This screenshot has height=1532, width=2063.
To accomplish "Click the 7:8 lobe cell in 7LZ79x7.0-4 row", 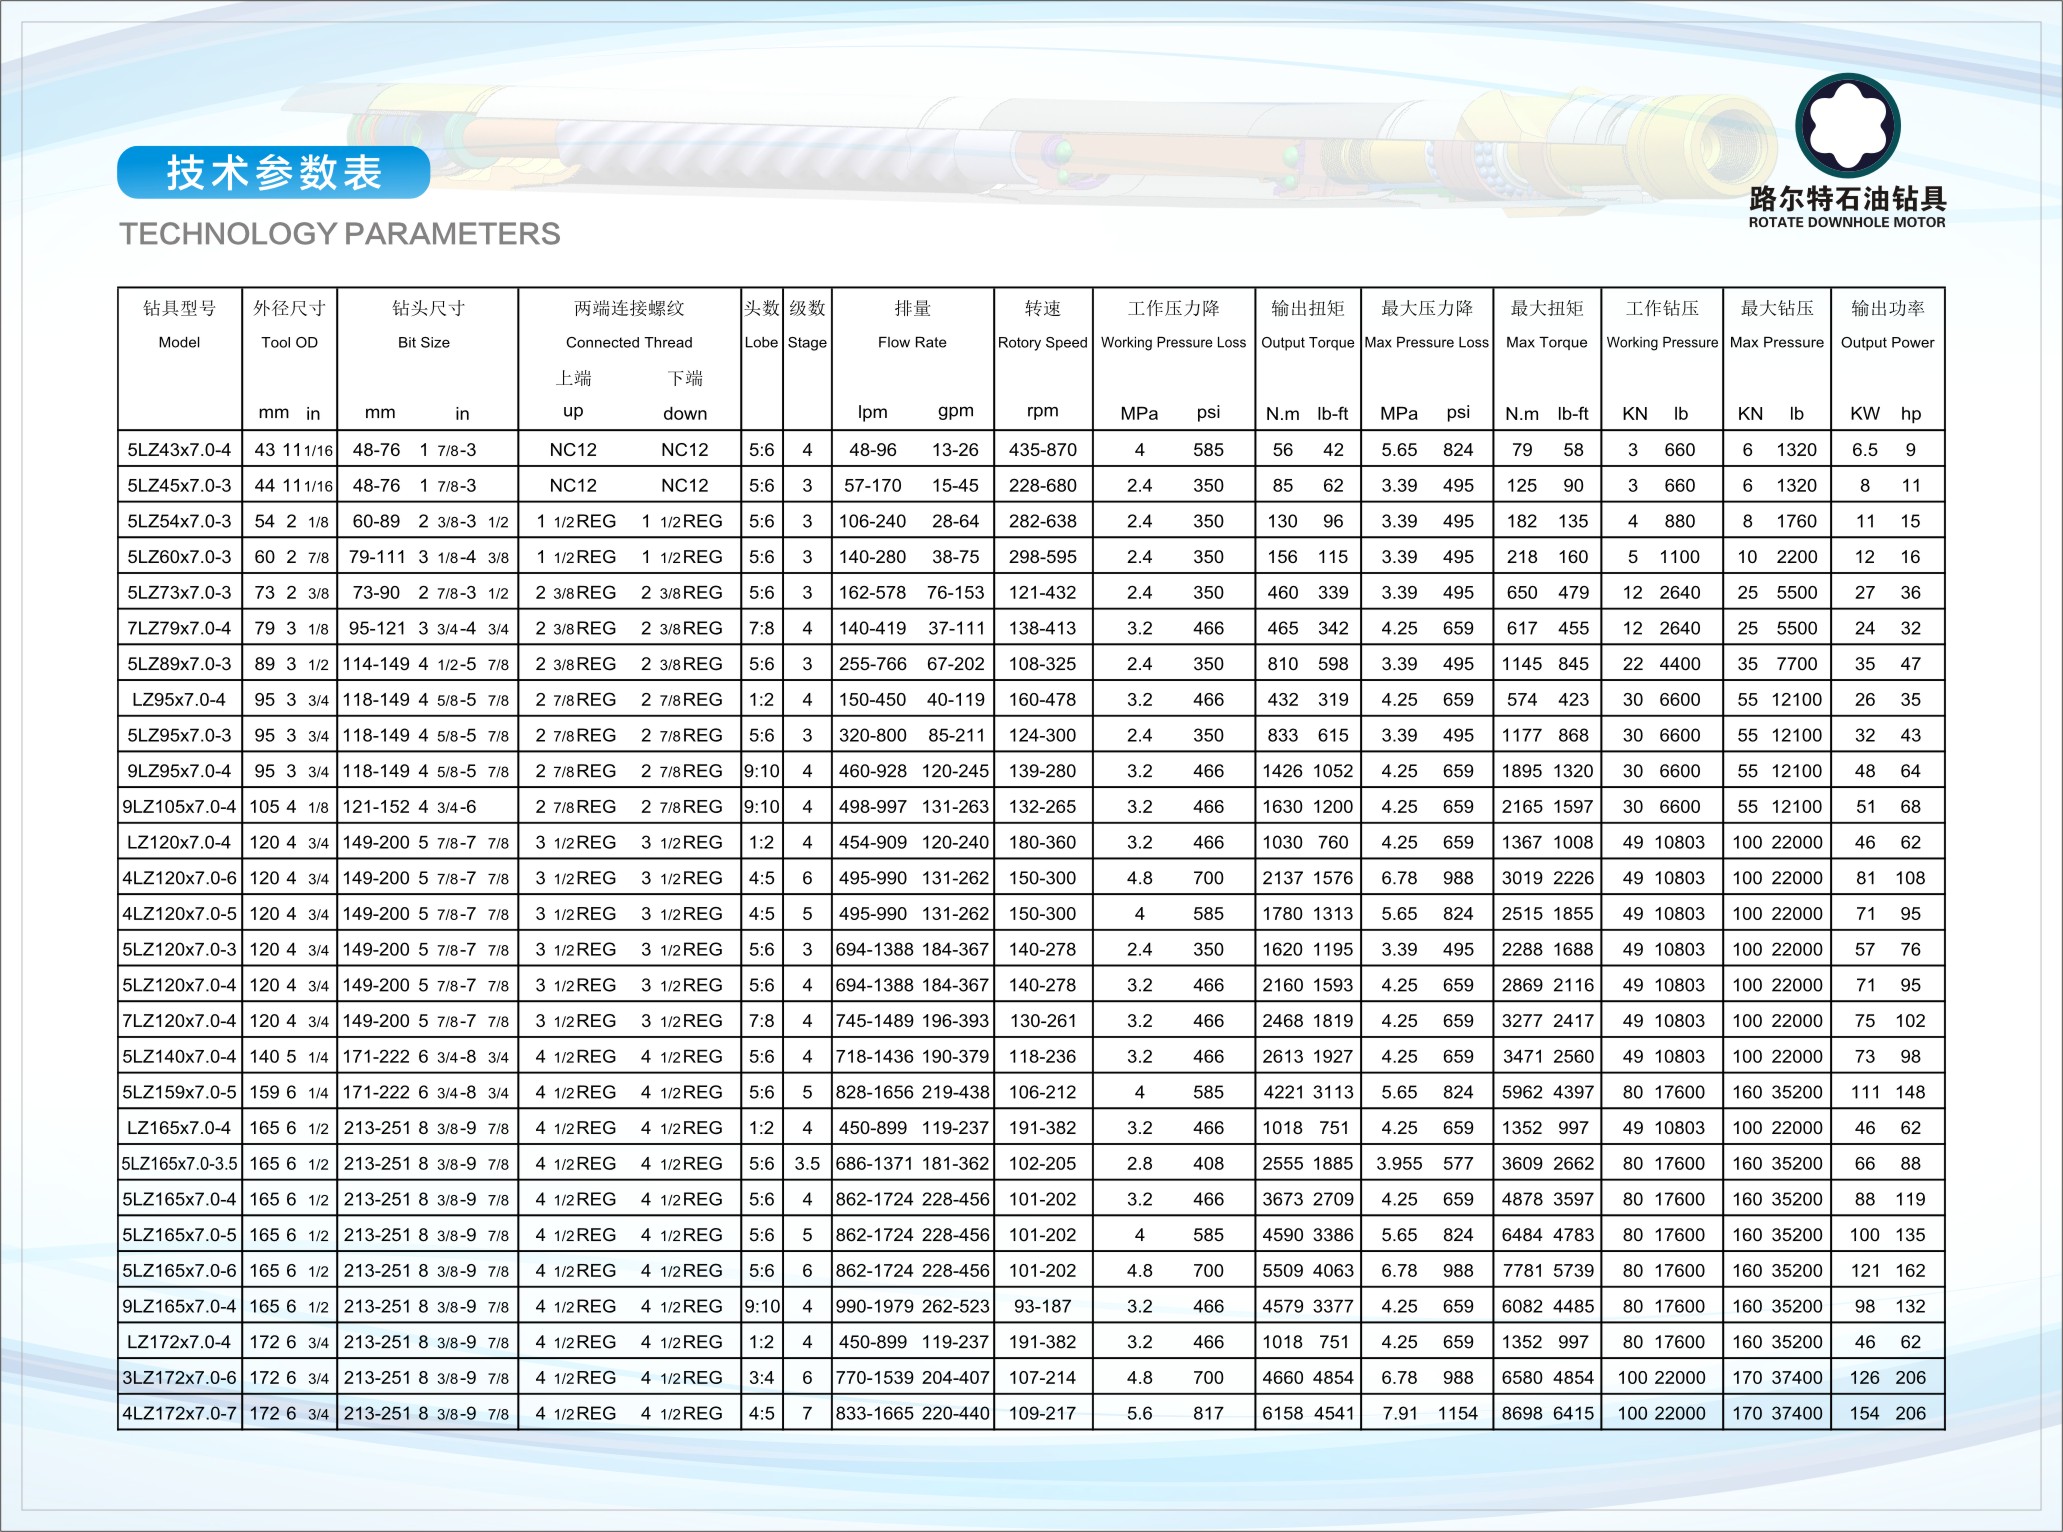I will pos(762,628).
